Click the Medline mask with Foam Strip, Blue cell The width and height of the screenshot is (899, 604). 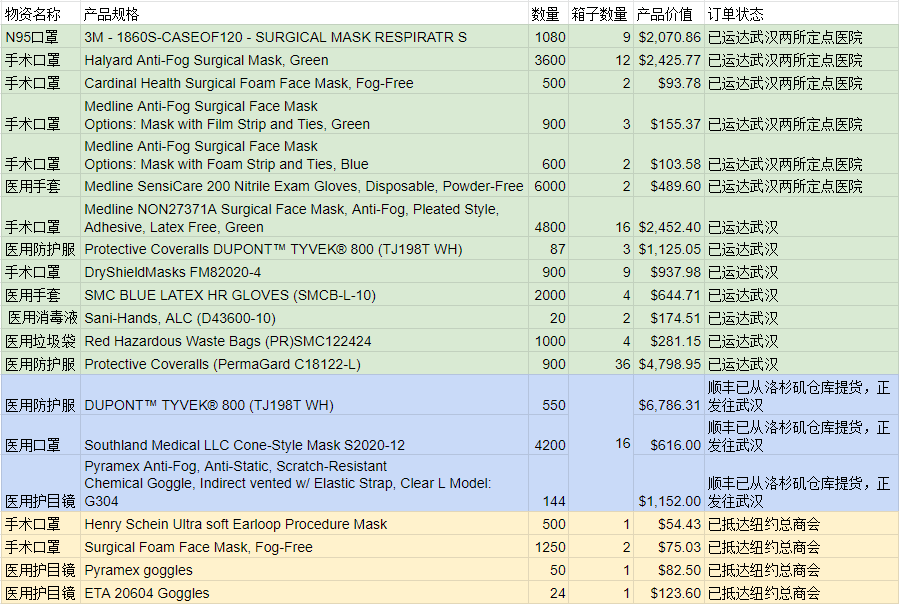point(304,154)
